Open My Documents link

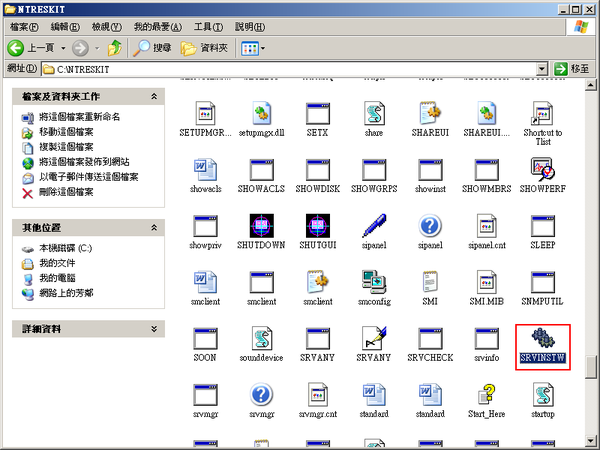57,263
